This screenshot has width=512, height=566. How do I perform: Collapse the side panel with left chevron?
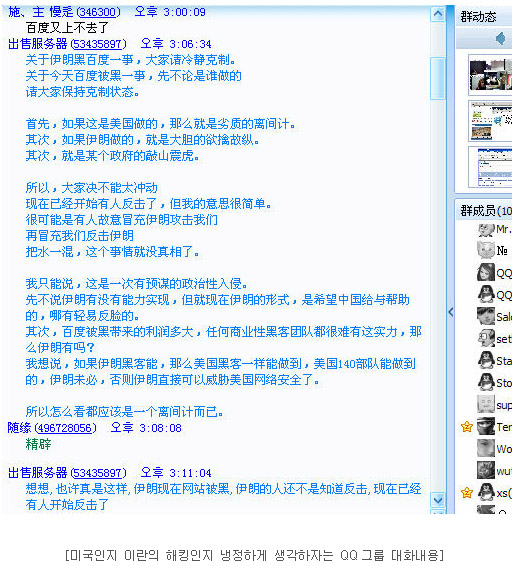pos(451,312)
